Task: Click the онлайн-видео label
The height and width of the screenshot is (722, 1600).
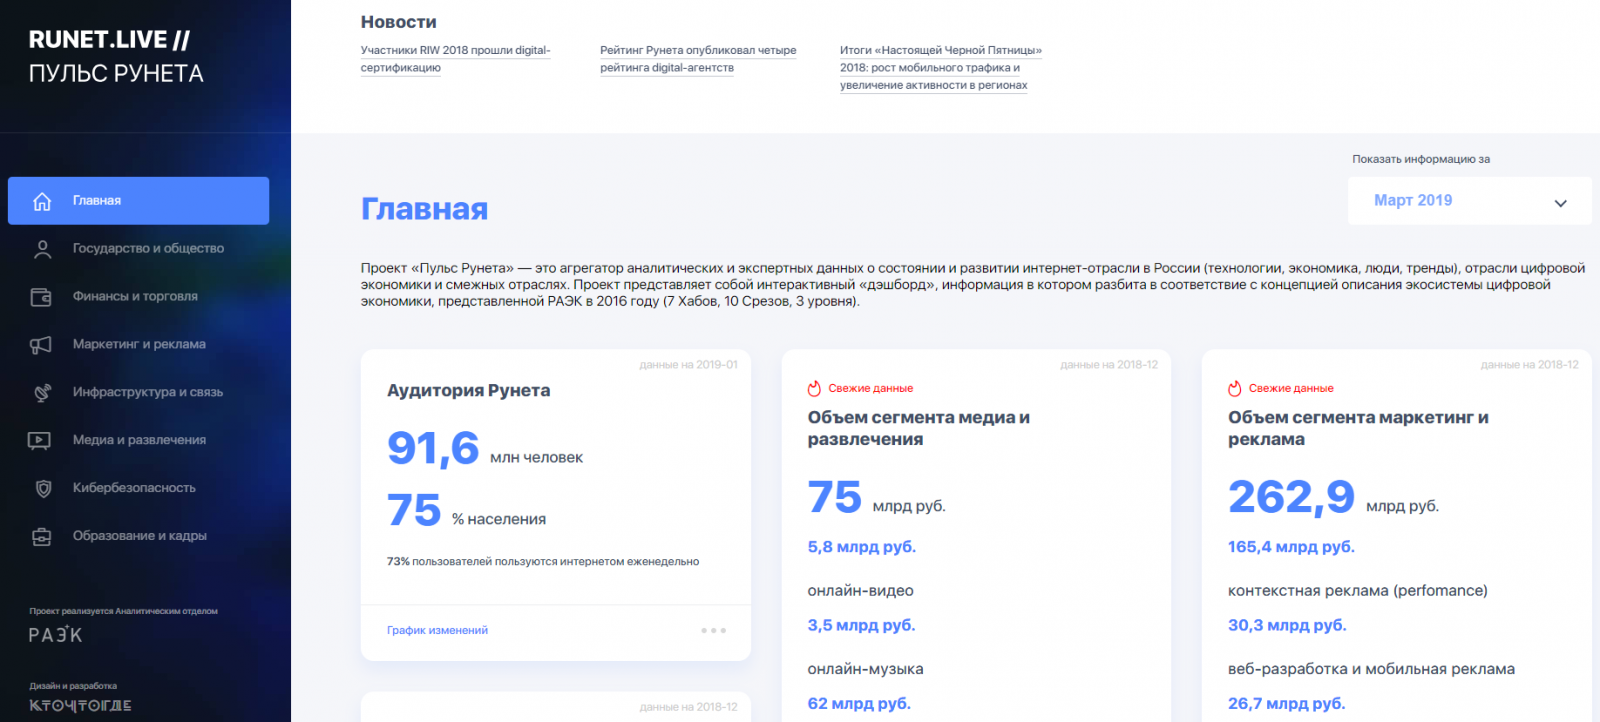Action: tap(860, 591)
